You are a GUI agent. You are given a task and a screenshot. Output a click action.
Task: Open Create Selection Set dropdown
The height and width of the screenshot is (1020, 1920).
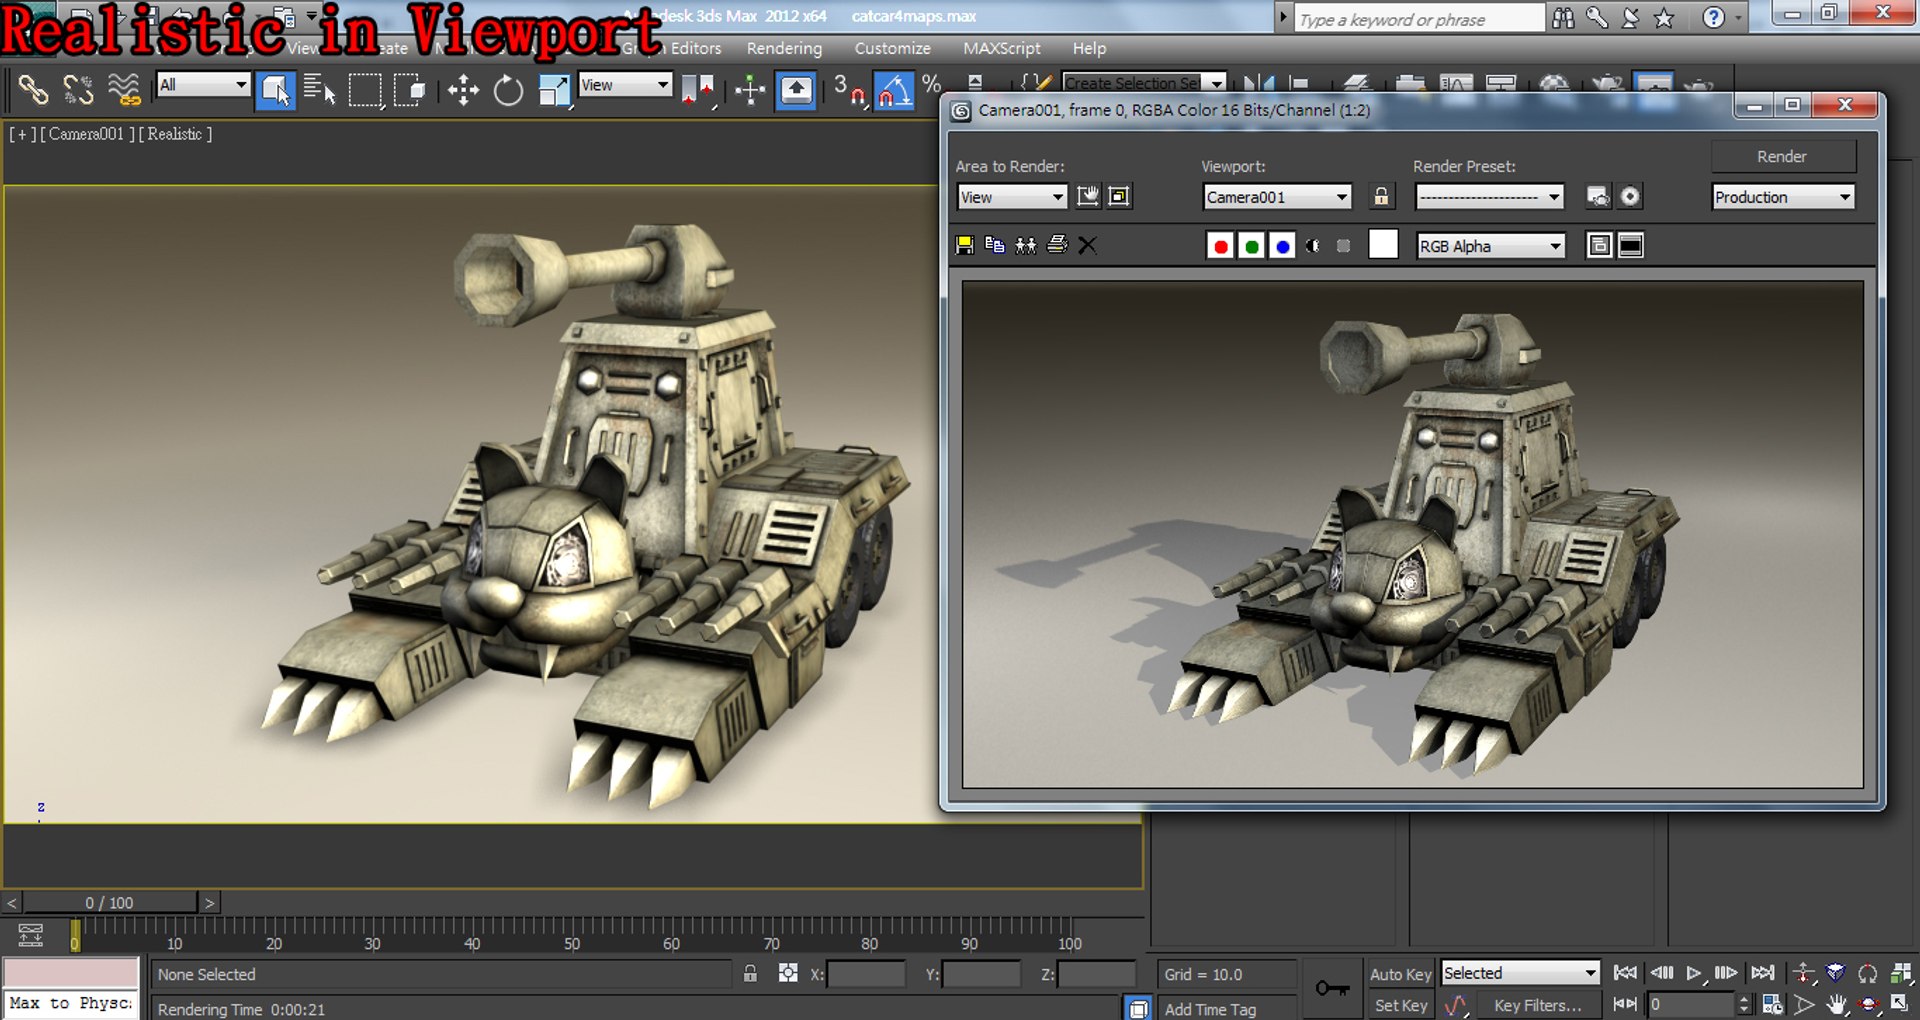point(1143,83)
